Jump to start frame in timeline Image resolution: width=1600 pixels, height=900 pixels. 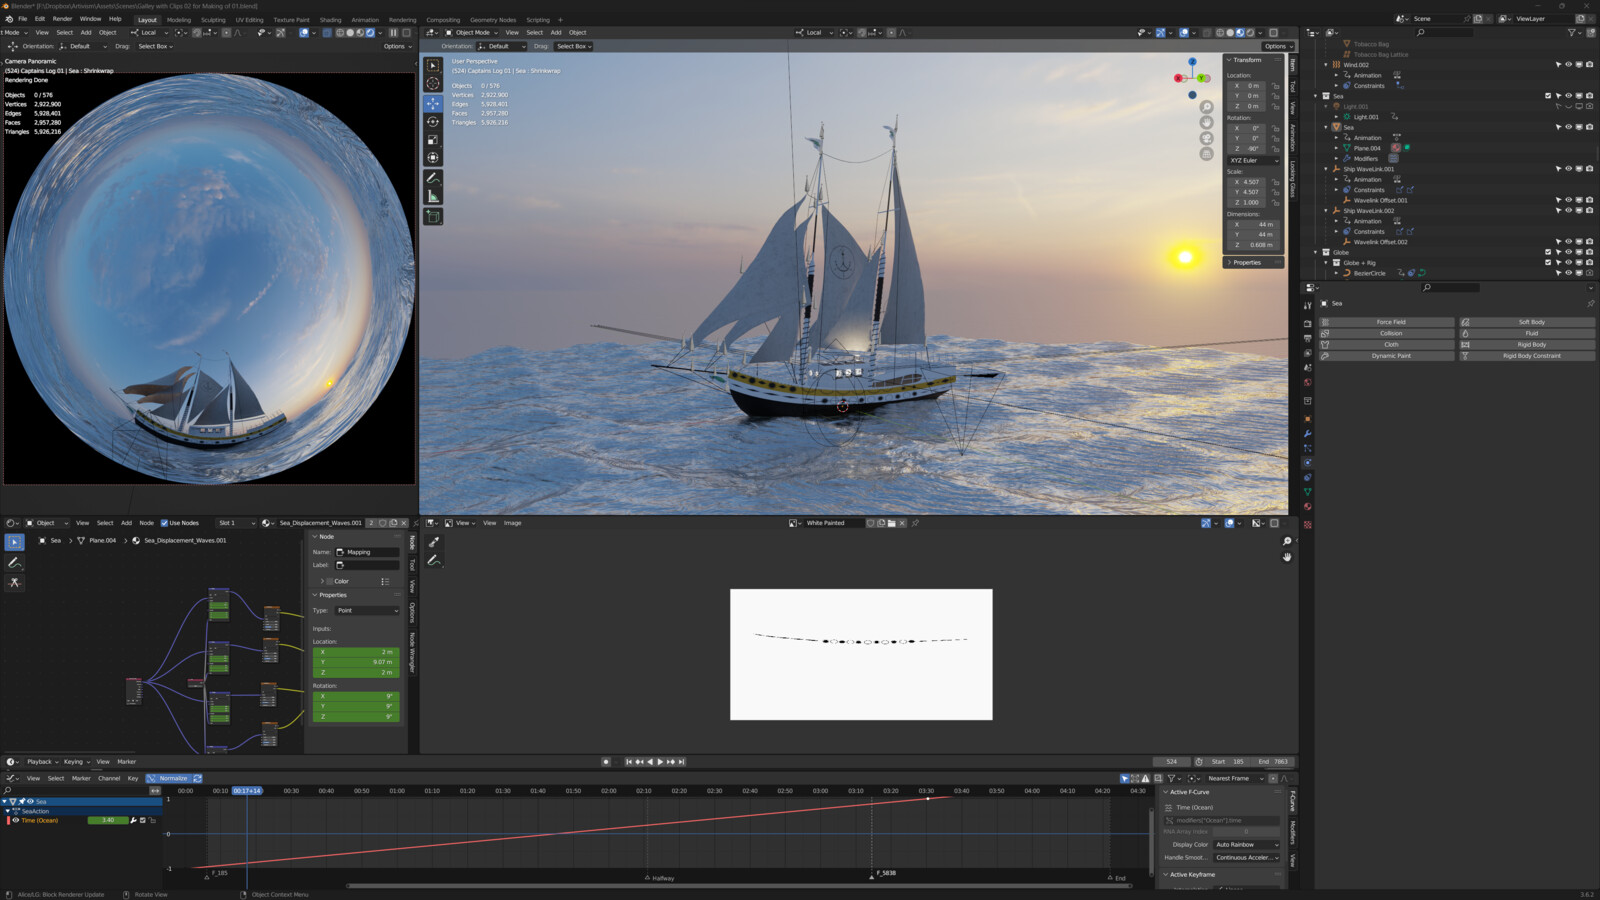pos(628,762)
